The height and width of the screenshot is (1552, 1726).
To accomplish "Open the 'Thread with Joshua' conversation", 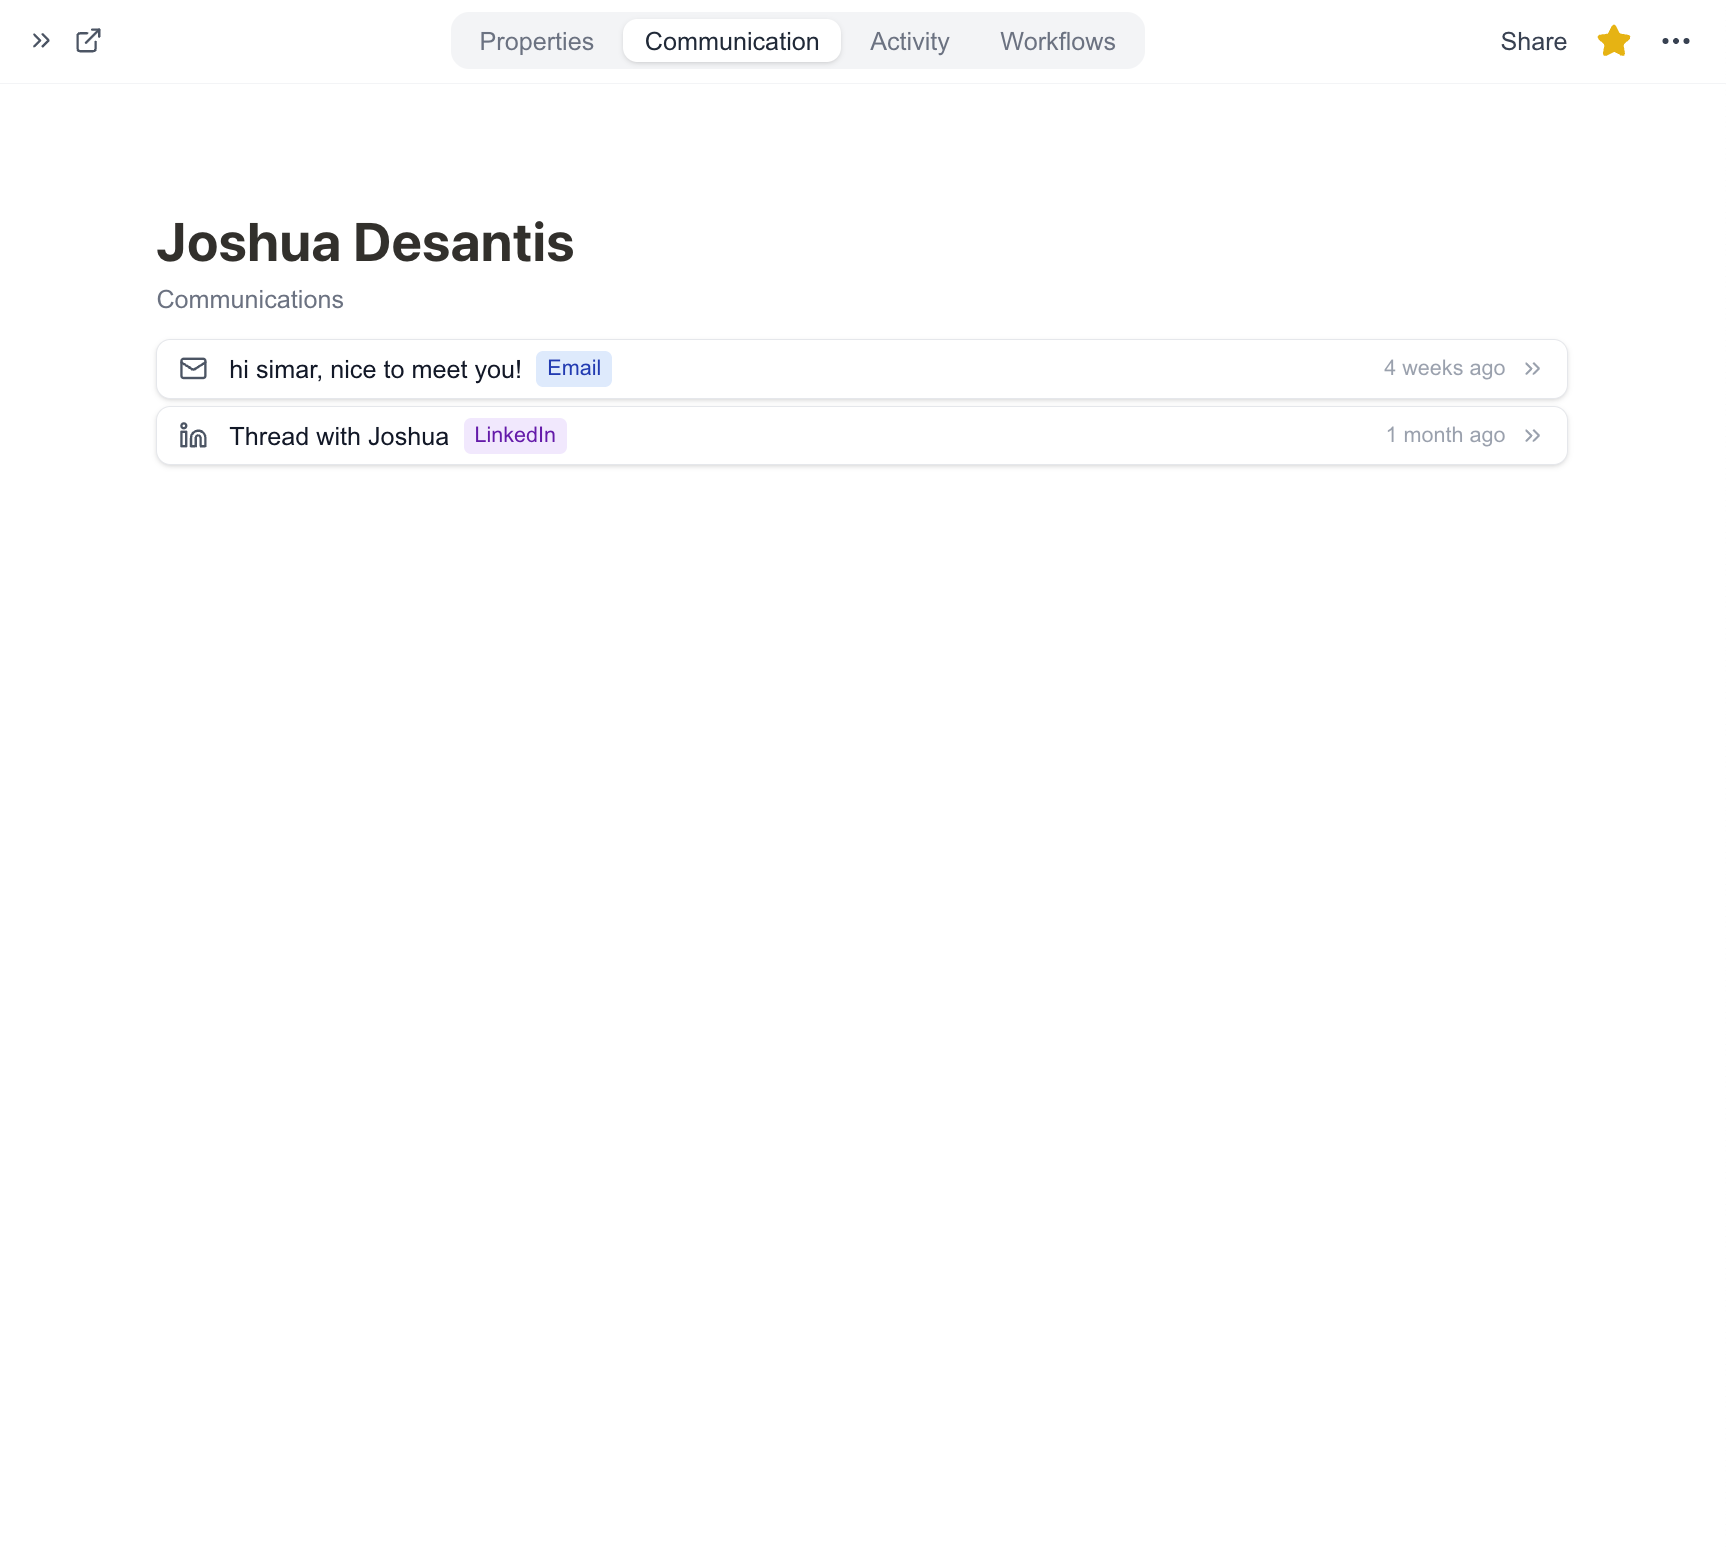I will tap(338, 437).
